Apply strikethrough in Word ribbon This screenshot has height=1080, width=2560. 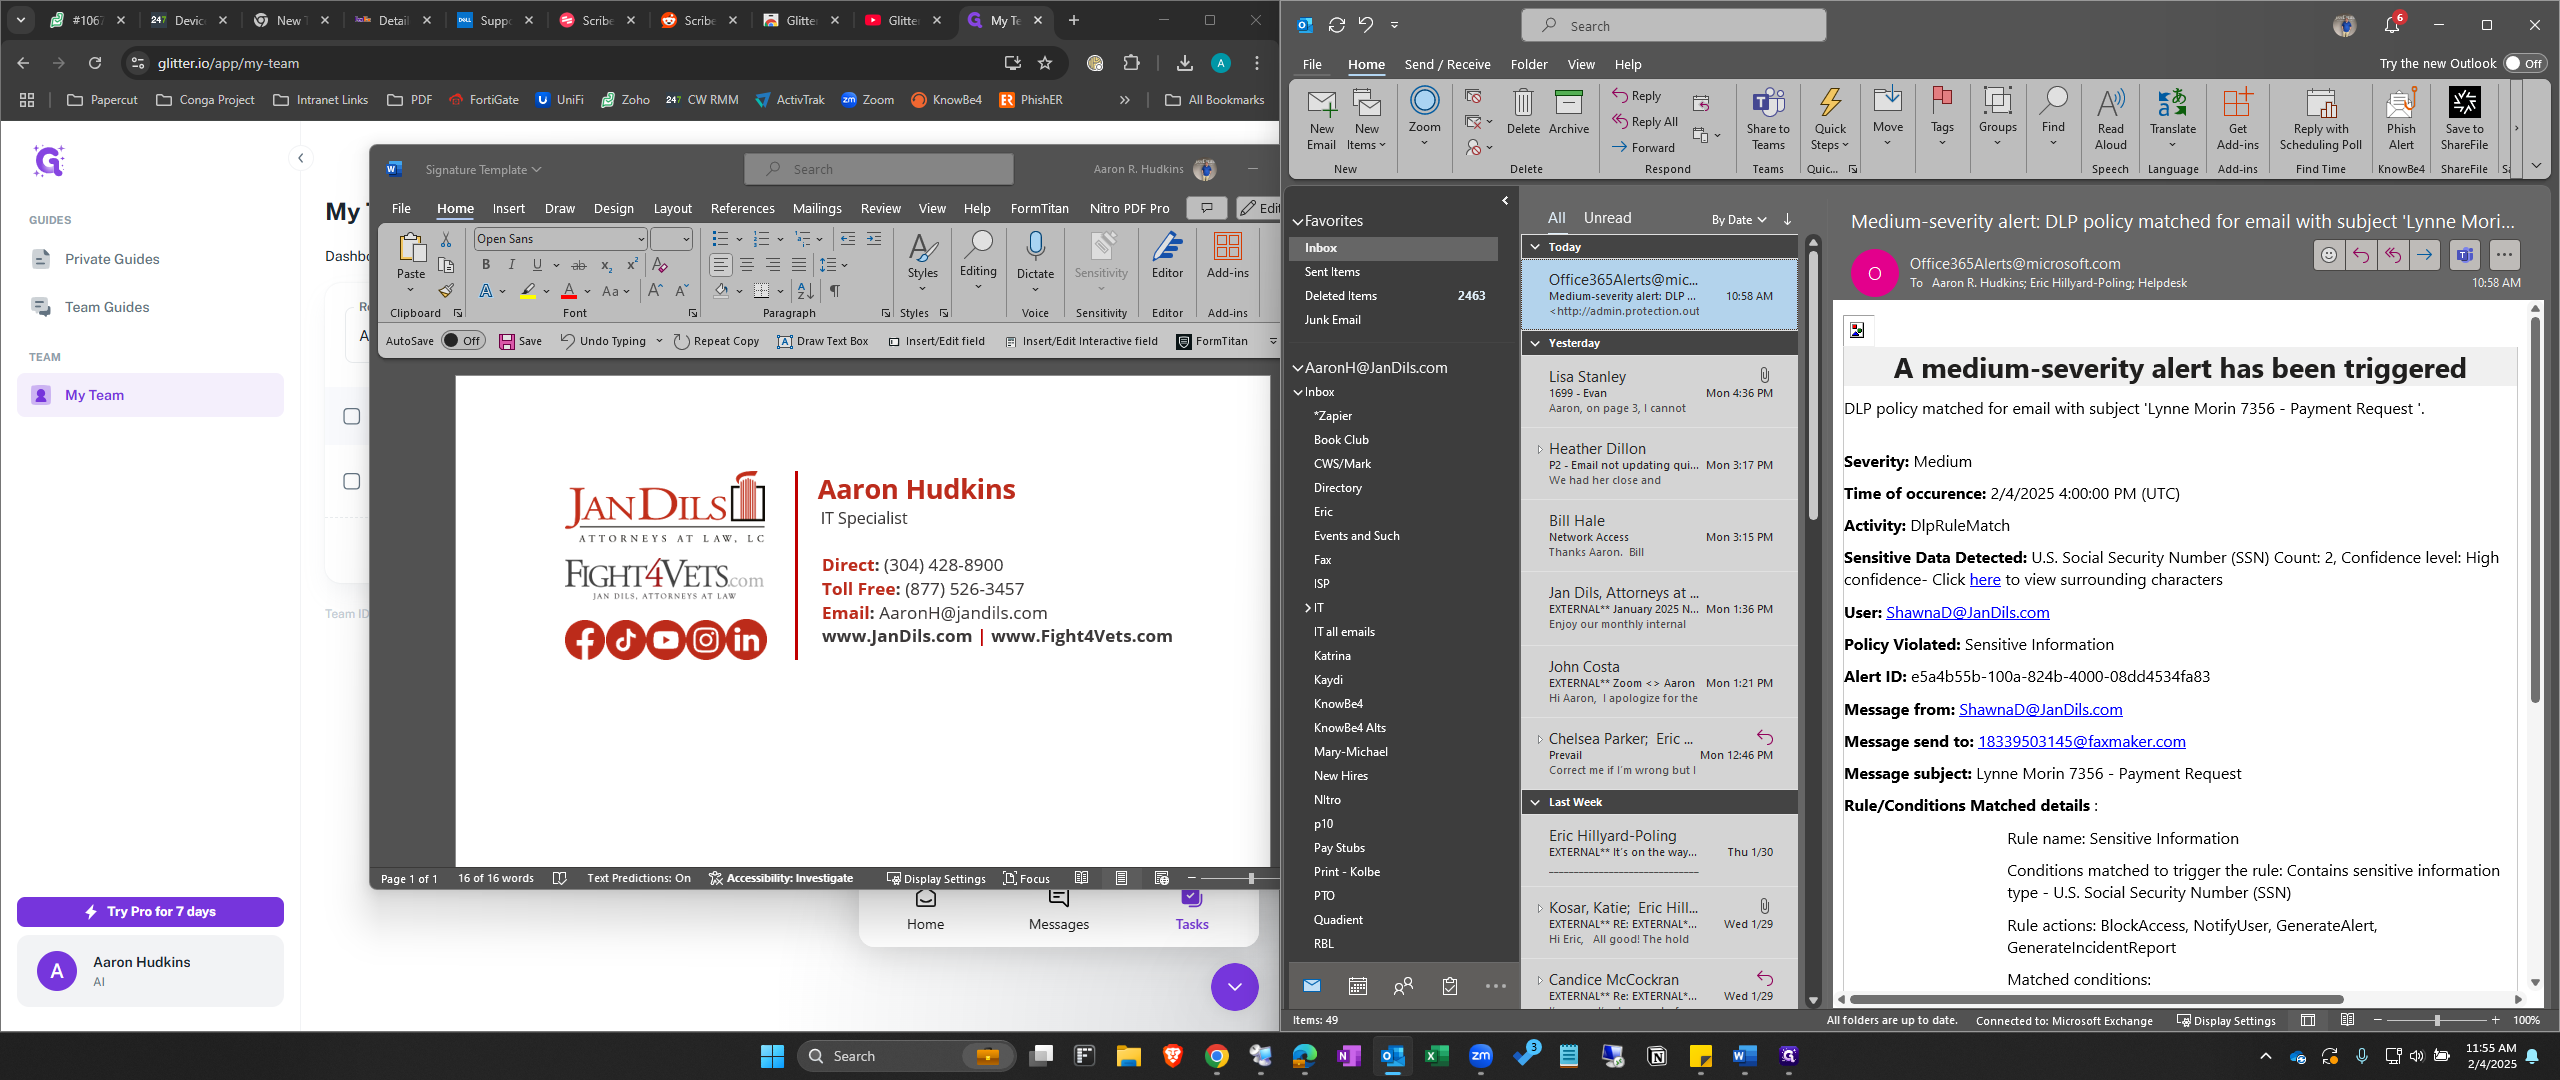579,265
